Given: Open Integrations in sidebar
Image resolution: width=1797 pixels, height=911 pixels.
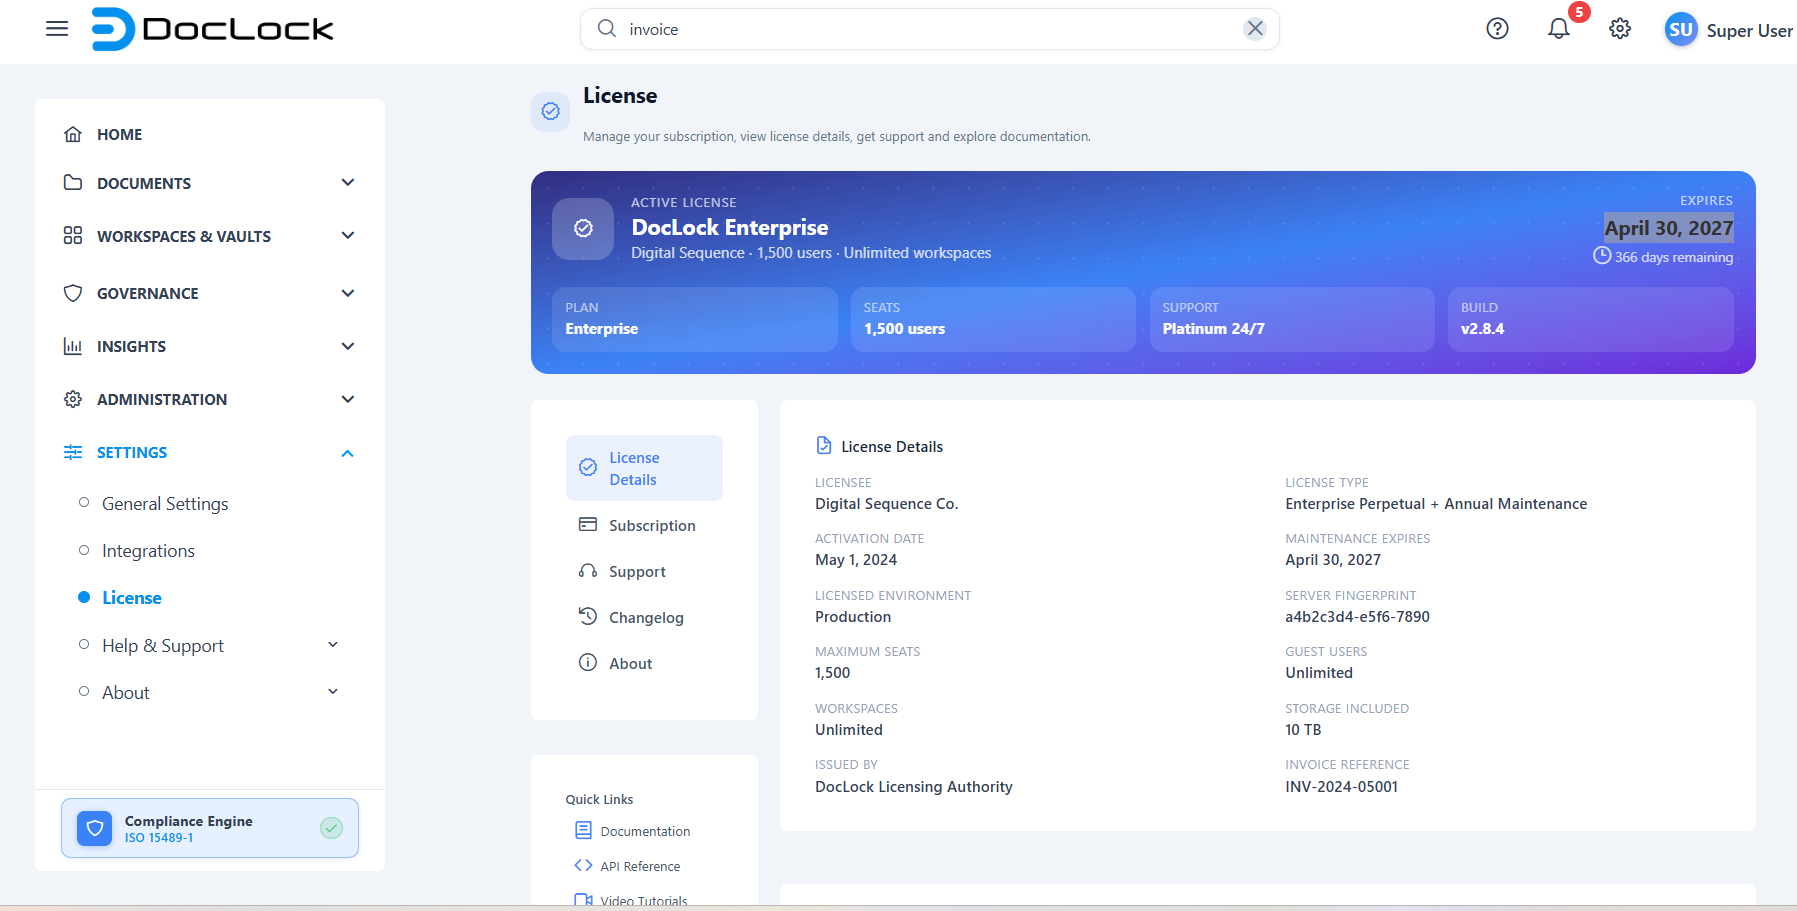Looking at the screenshot, I should tap(148, 551).
